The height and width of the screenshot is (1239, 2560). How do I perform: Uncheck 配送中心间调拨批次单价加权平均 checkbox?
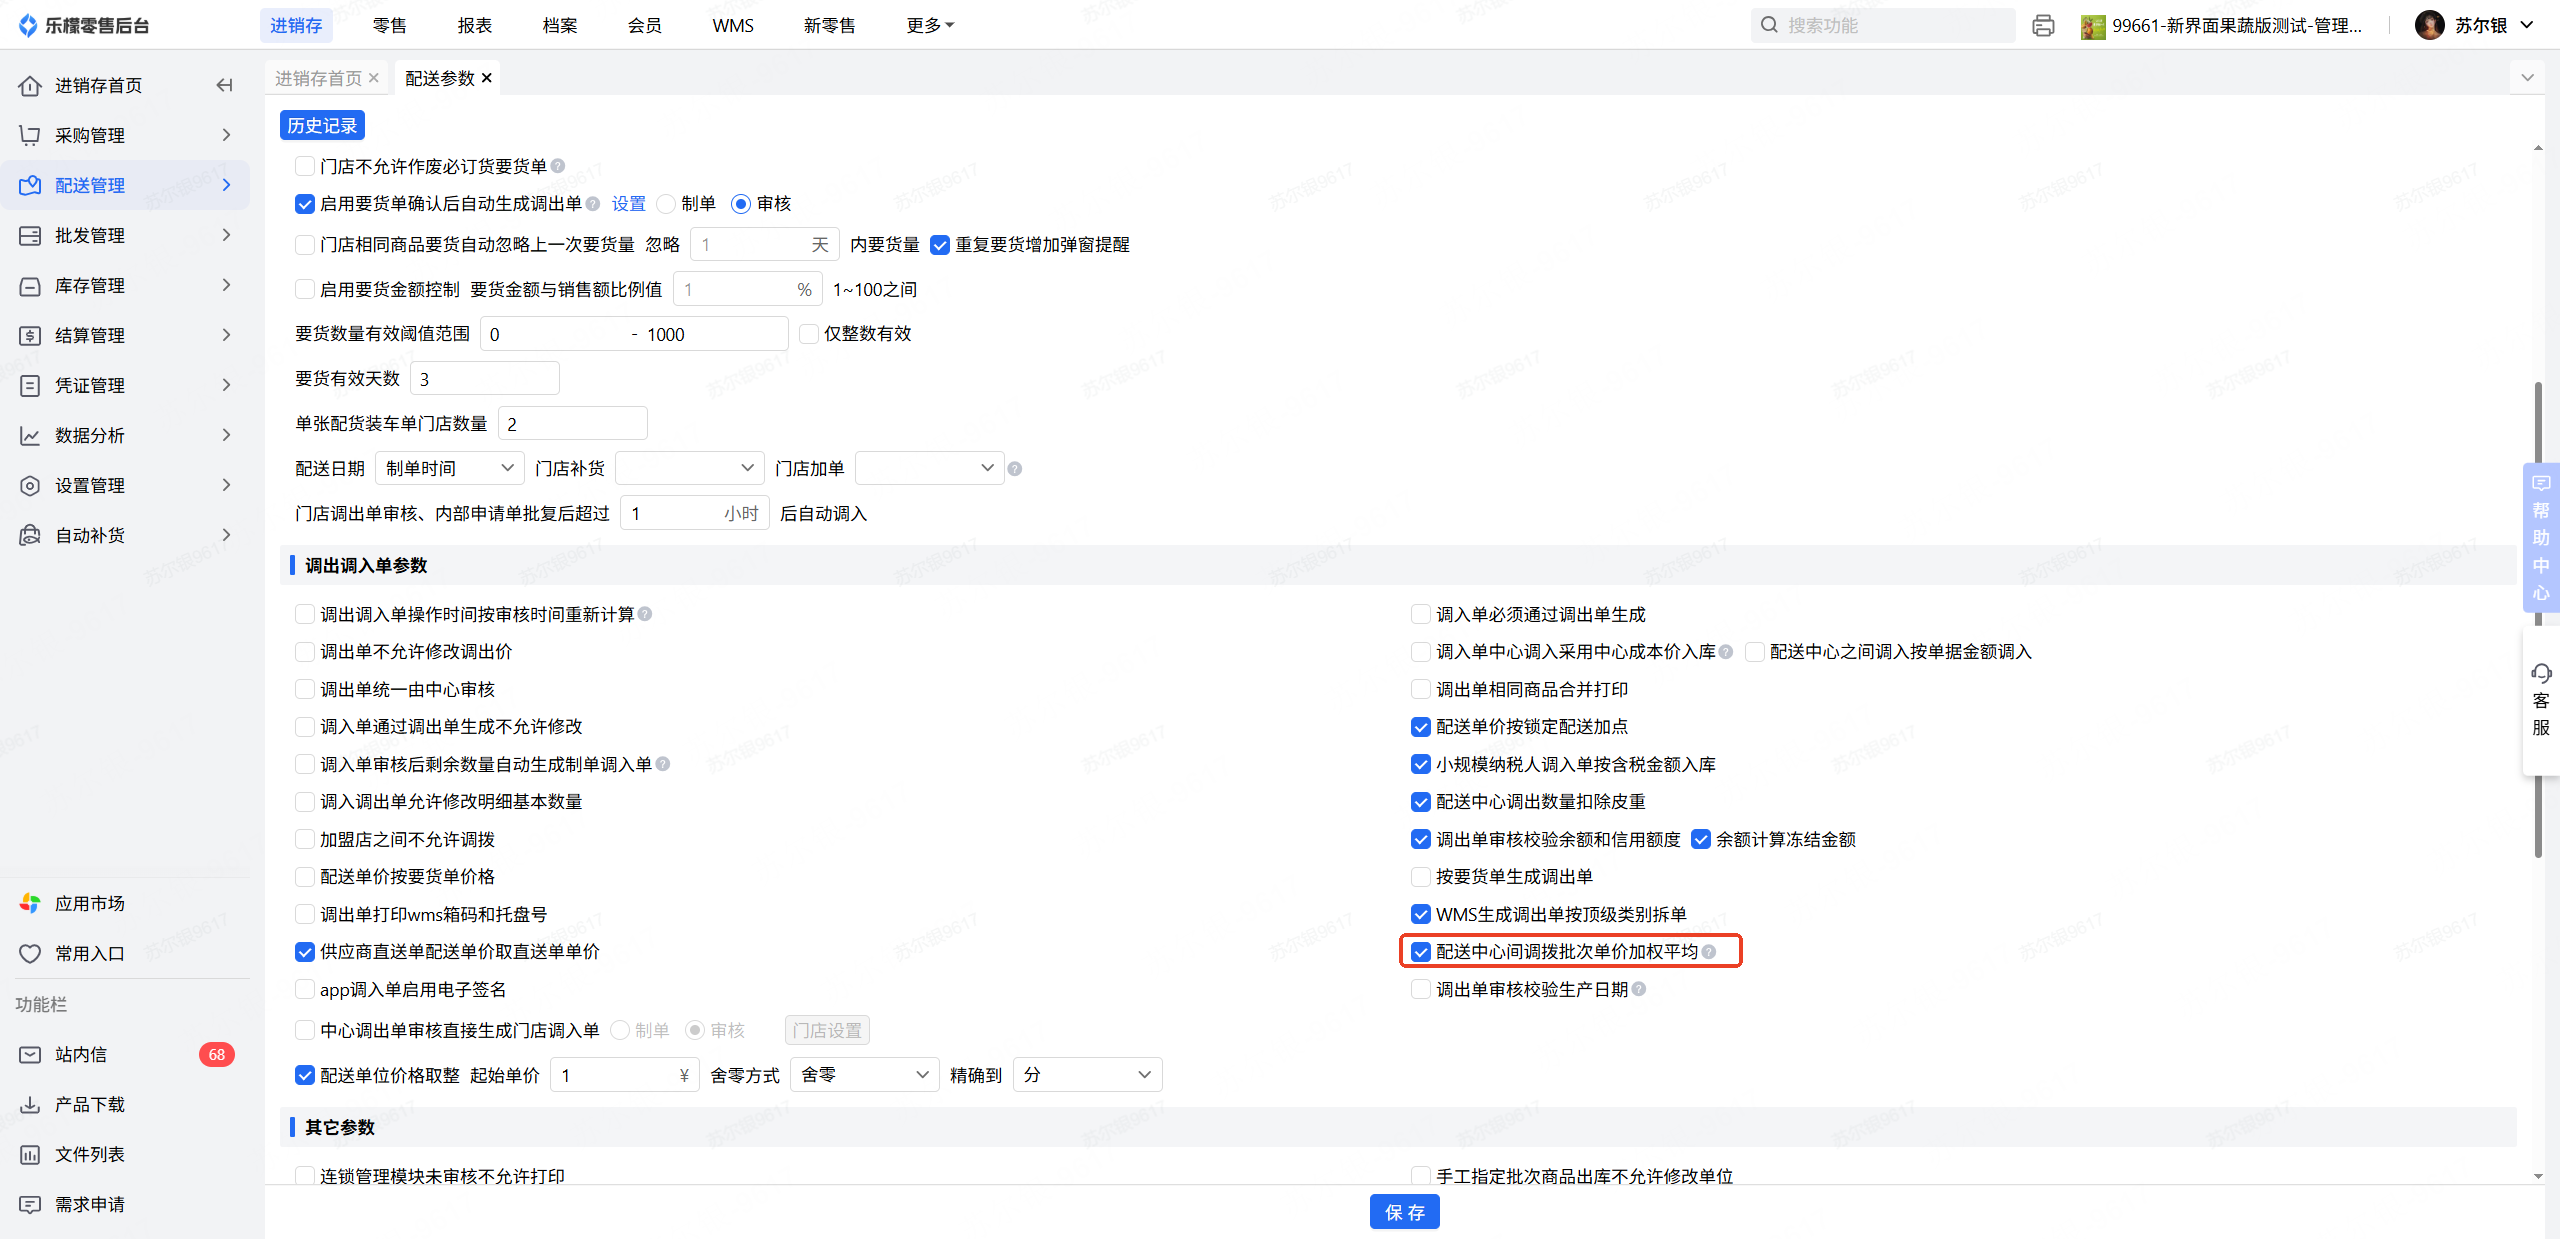pos(1421,952)
